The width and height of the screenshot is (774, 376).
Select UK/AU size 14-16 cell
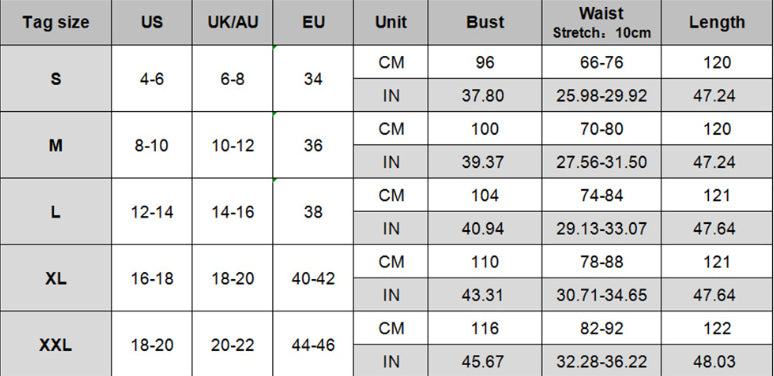pos(232,212)
